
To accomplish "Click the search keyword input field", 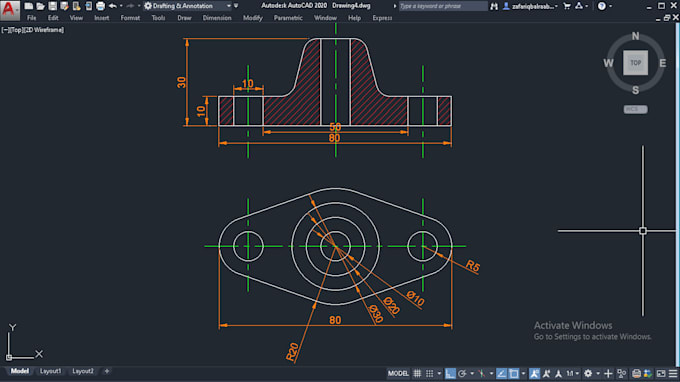I will coord(443,6).
